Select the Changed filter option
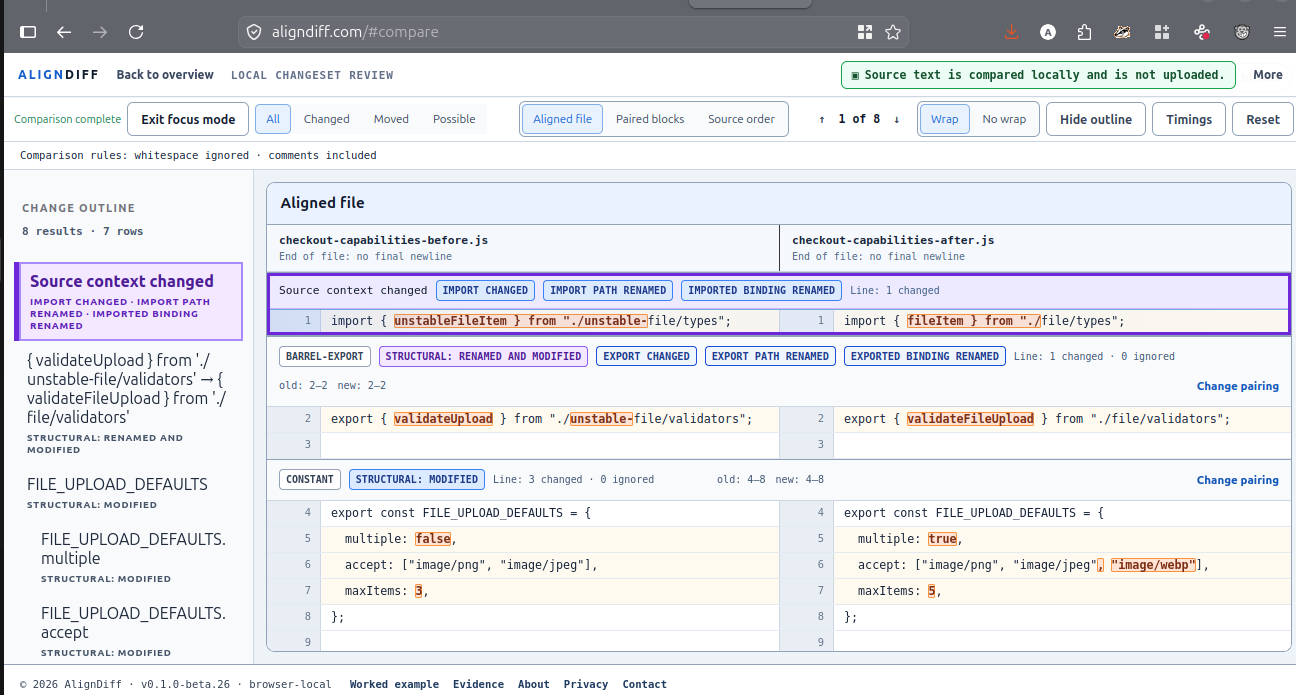 (327, 119)
